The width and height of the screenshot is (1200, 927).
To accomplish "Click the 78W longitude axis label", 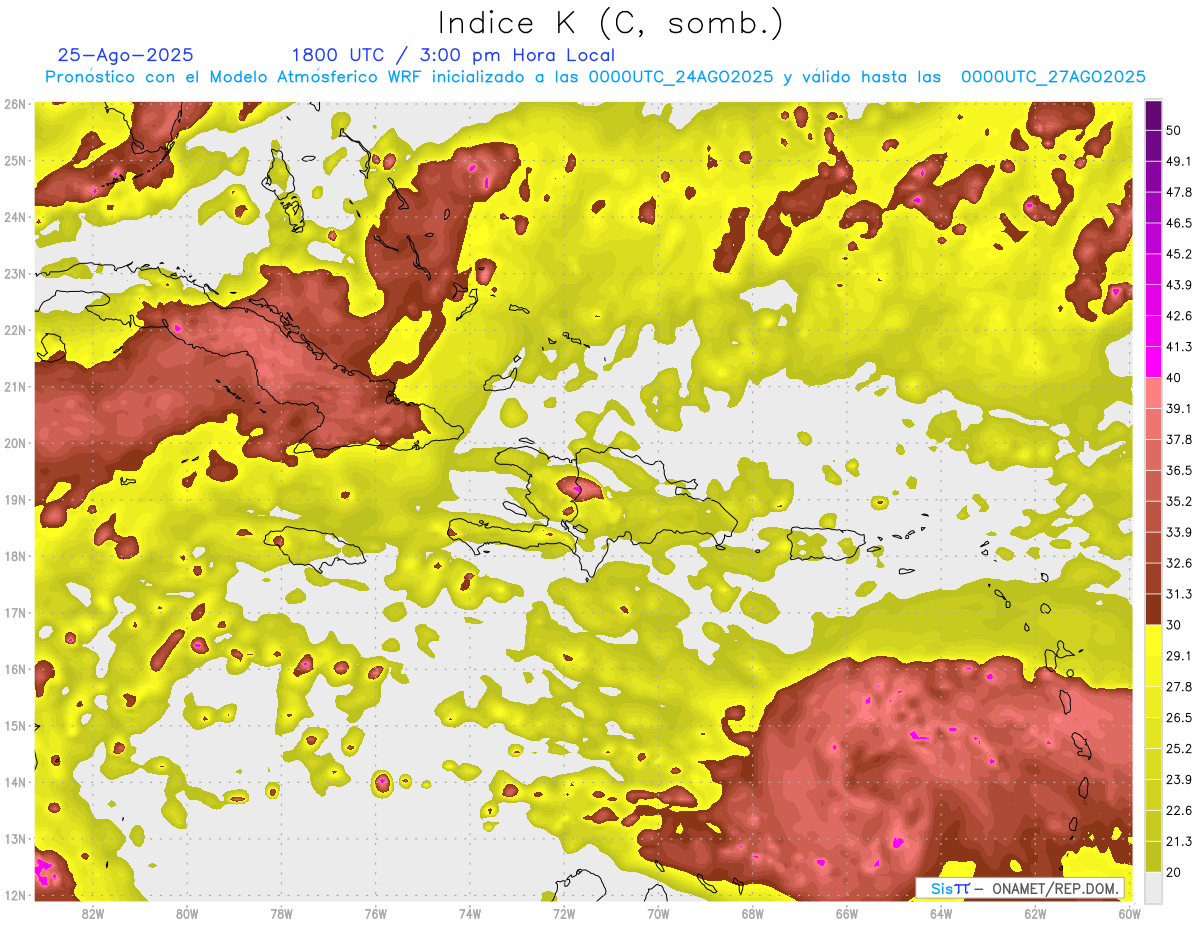I will coord(281,913).
